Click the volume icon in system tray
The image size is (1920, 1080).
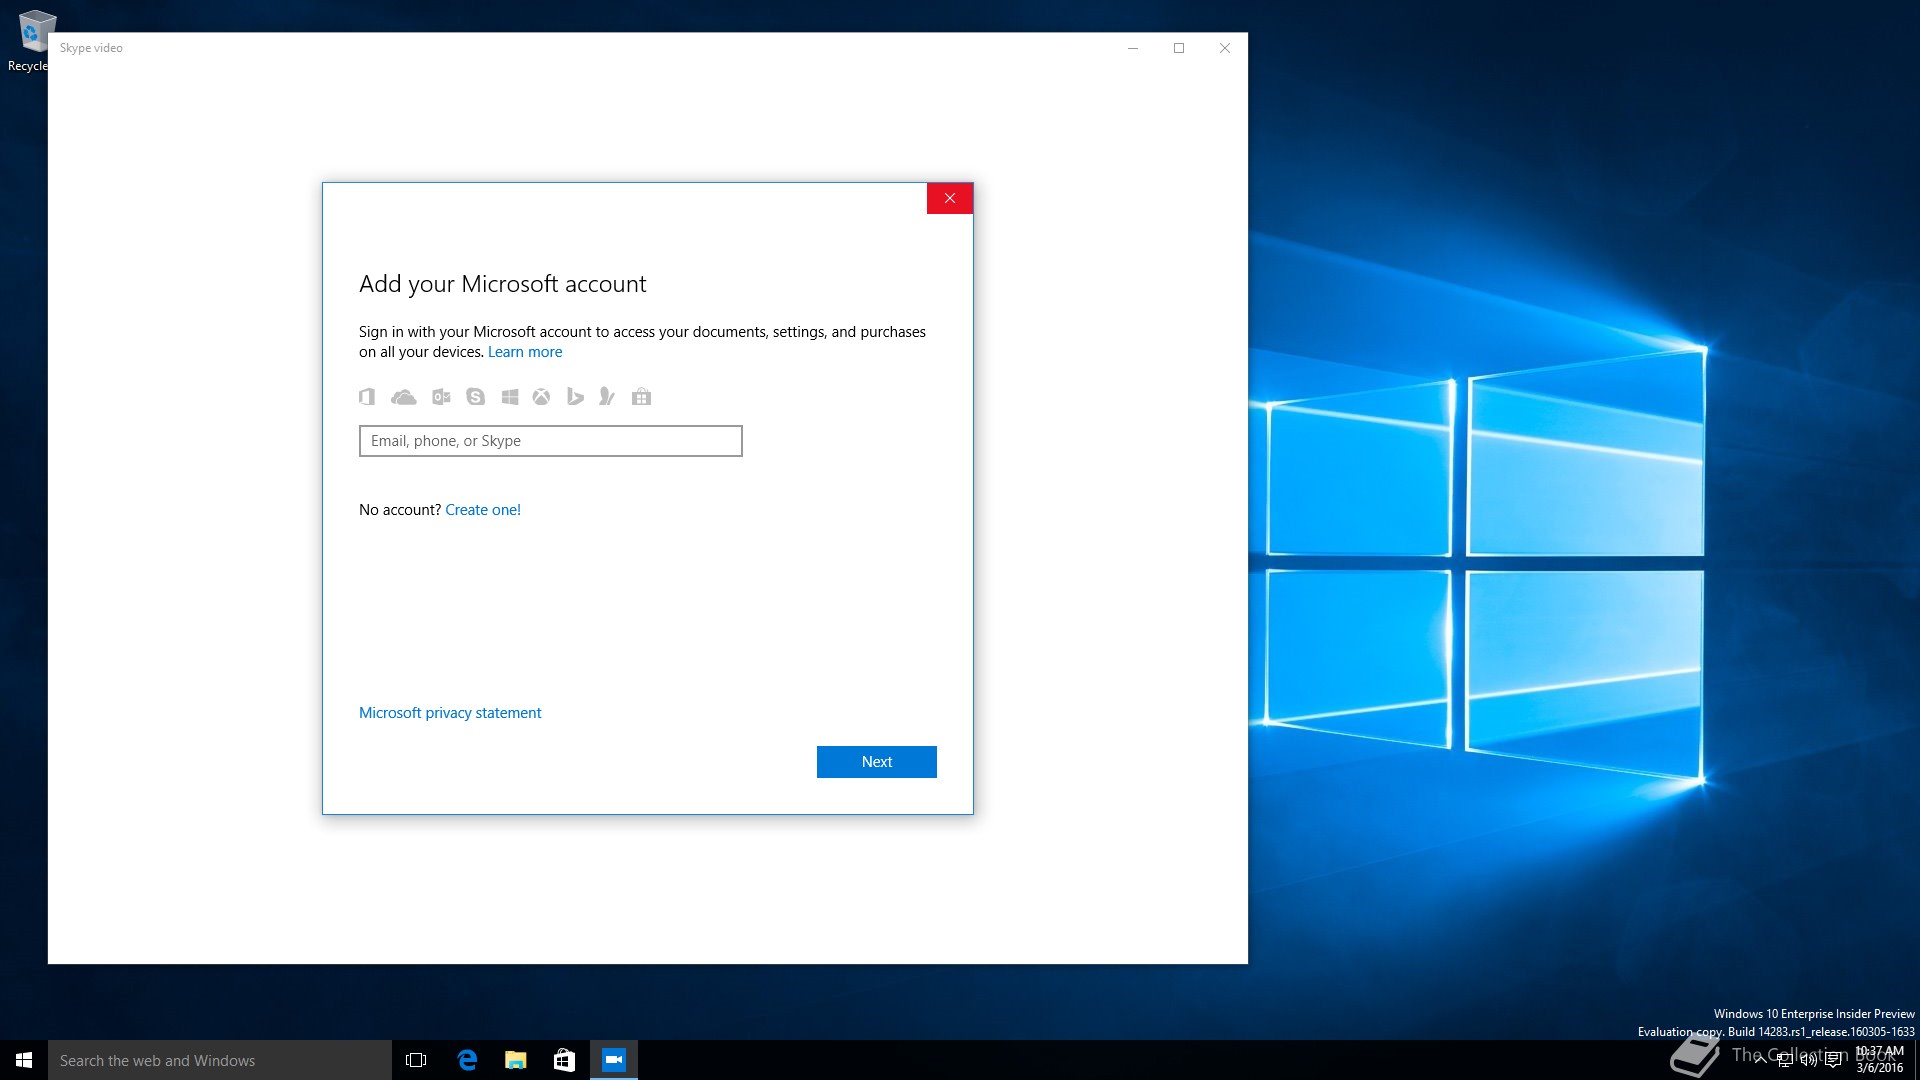coord(1809,1061)
